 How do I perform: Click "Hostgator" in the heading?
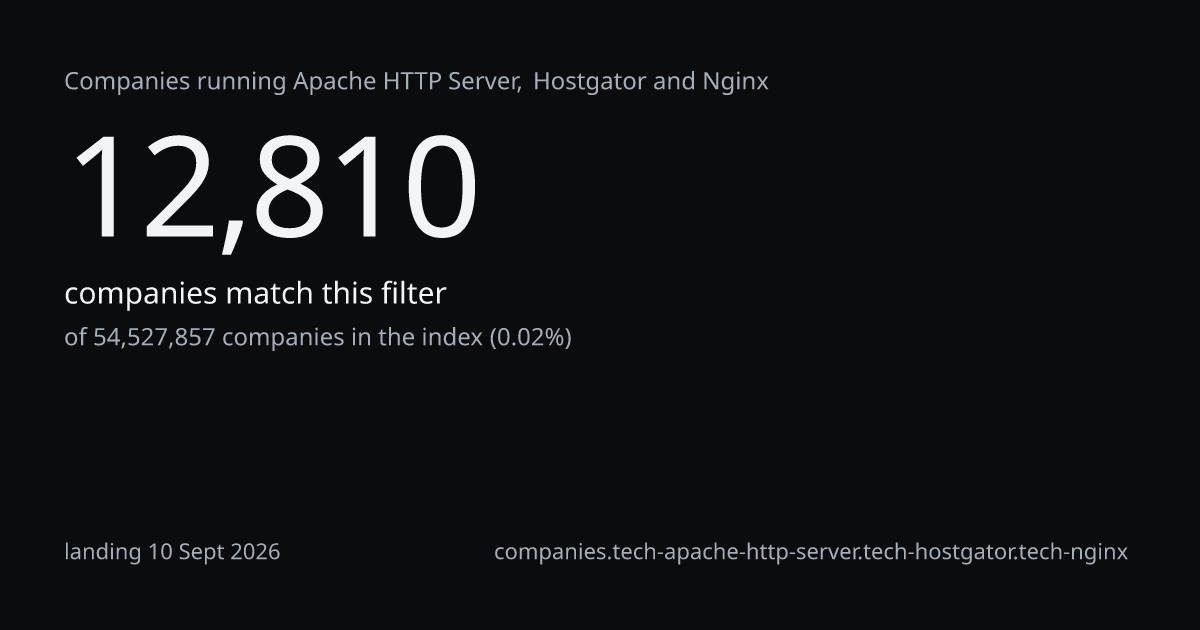[x=590, y=81]
